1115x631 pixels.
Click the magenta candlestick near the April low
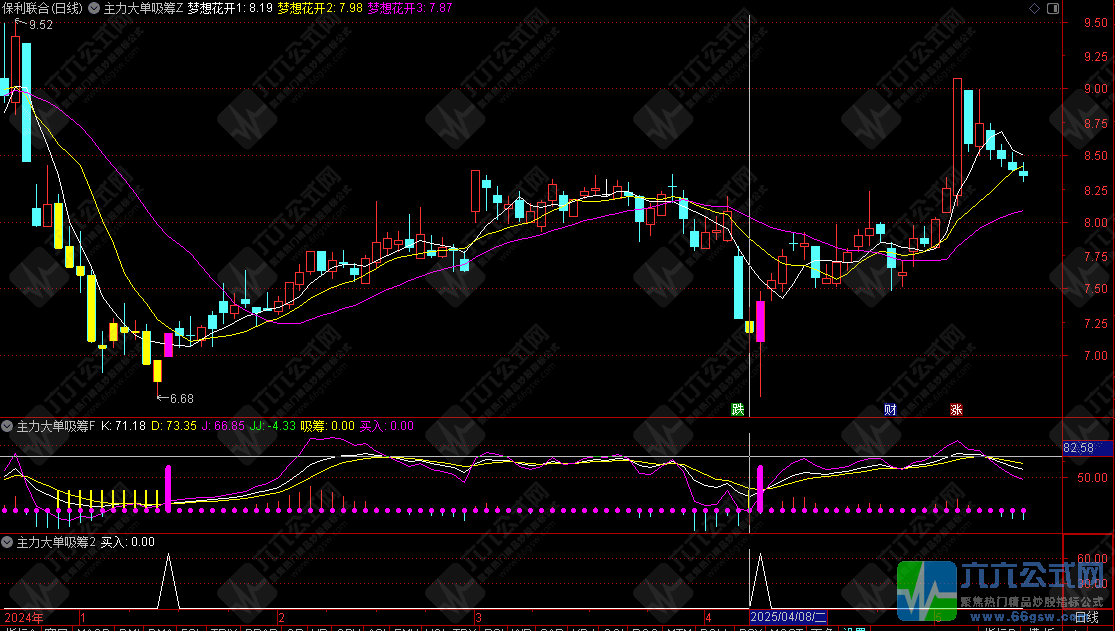761,320
